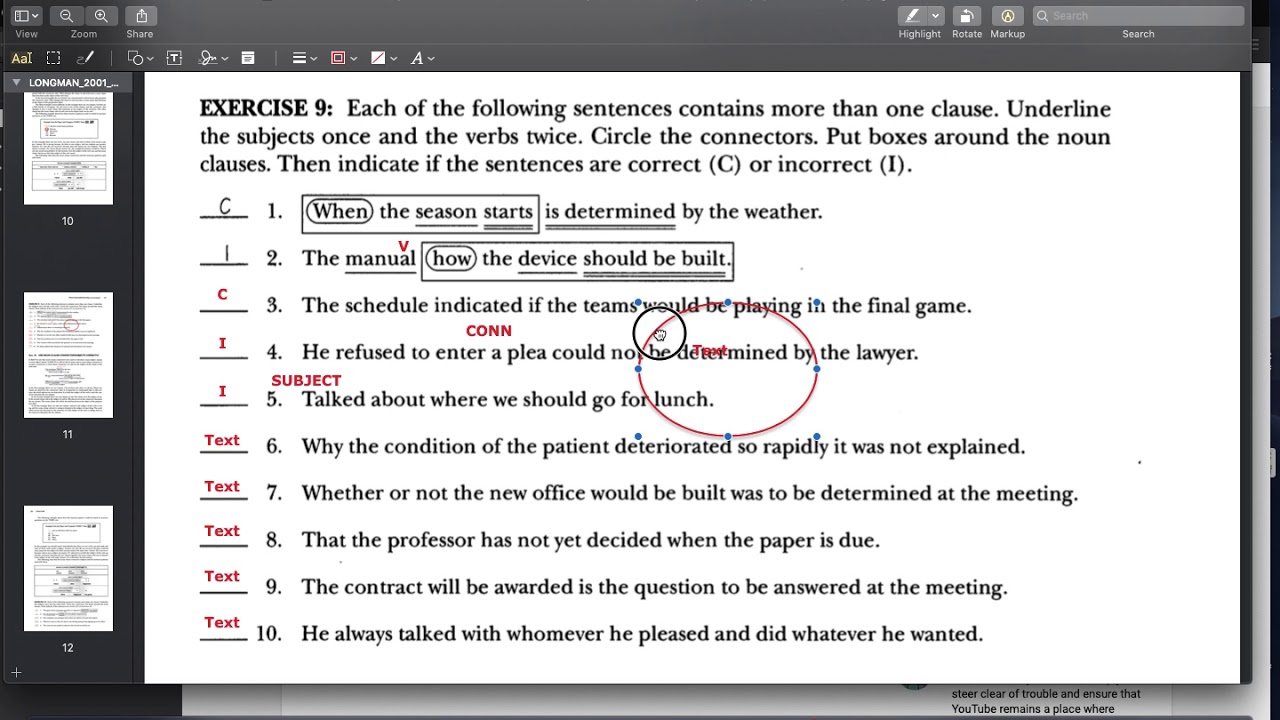Collapse the LONGMAN_2001 sidebar disclosure triangle
Screen dimensions: 1280x720
16,82
